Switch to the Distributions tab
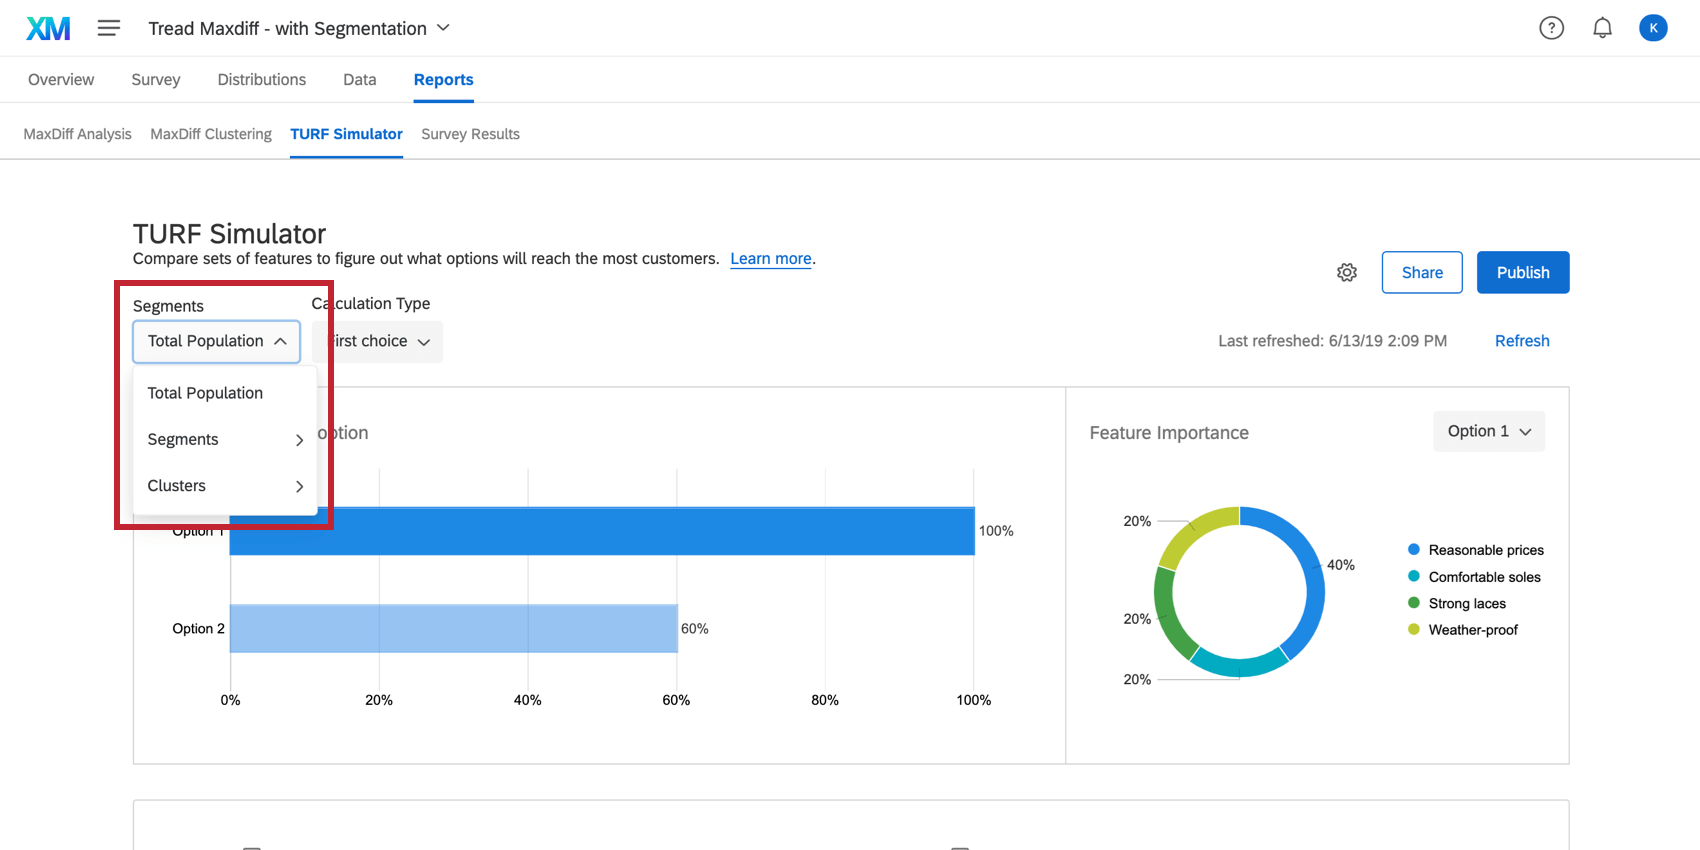 [262, 80]
